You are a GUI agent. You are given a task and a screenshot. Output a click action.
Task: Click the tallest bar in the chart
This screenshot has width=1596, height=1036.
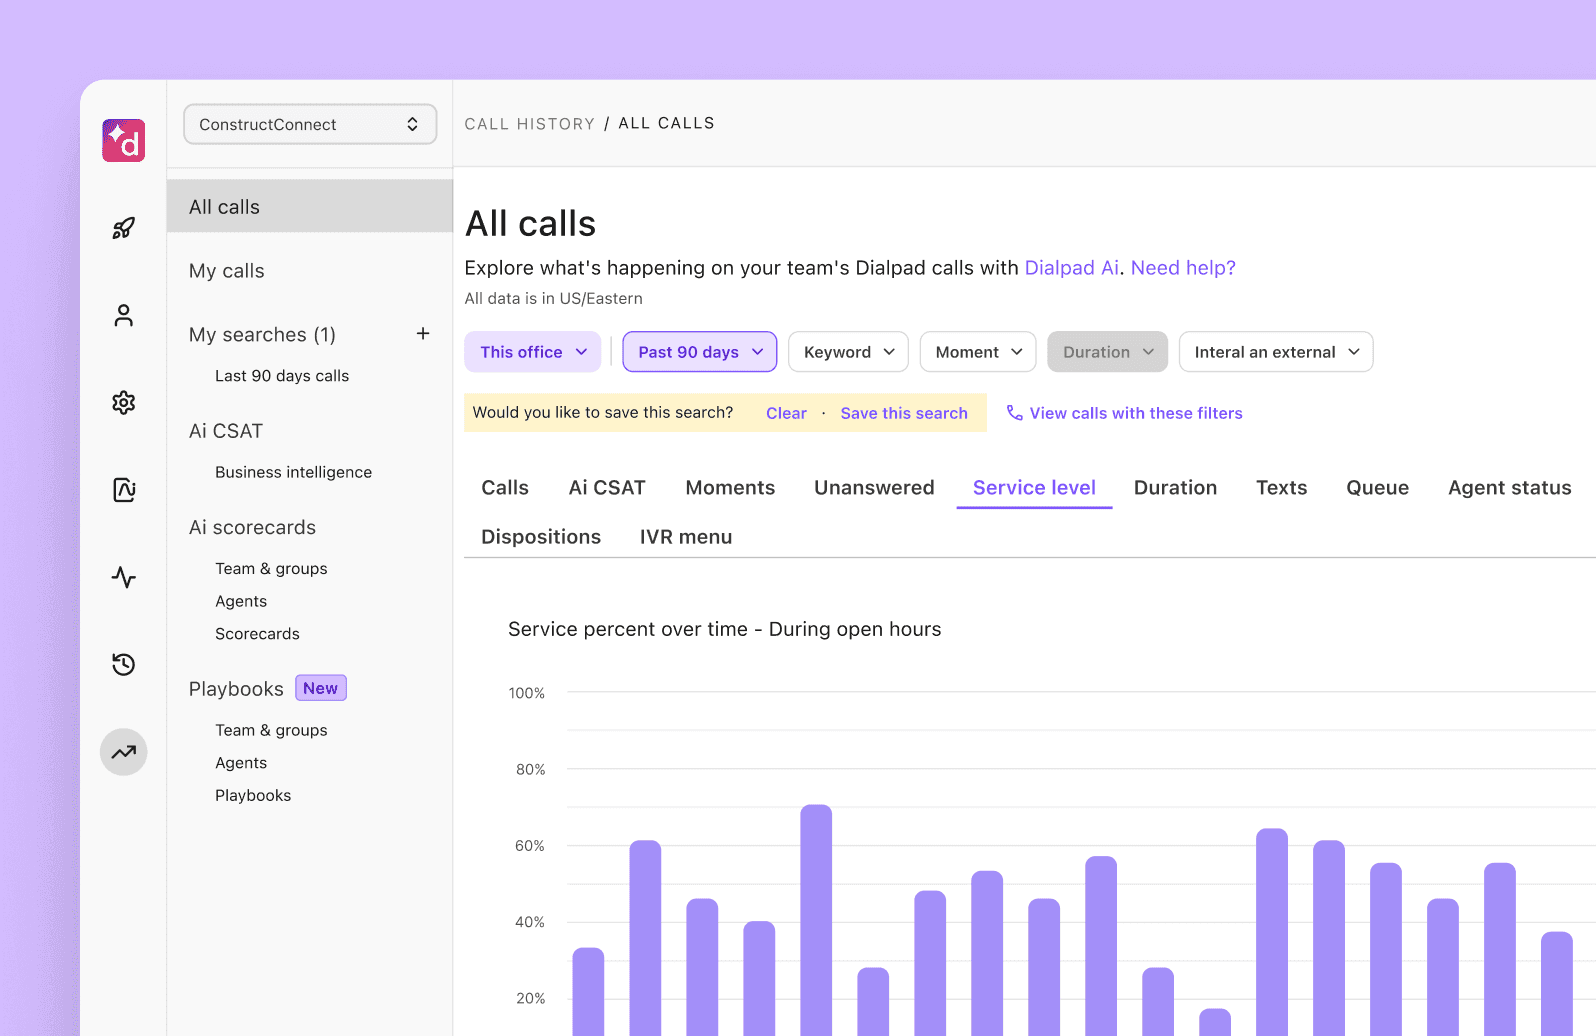tap(816, 920)
